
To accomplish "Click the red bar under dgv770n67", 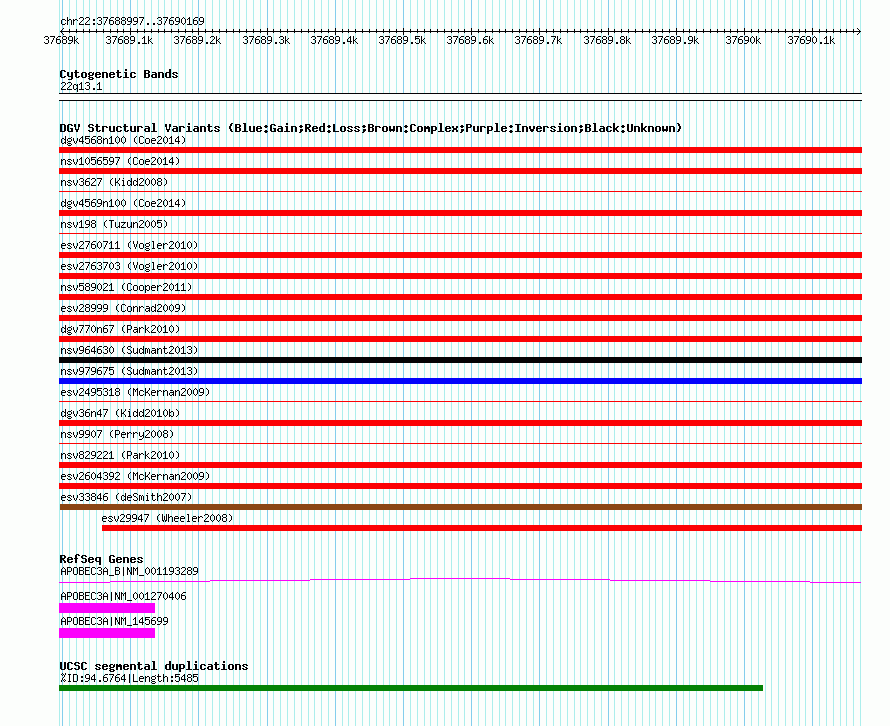I will click(460, 339).
